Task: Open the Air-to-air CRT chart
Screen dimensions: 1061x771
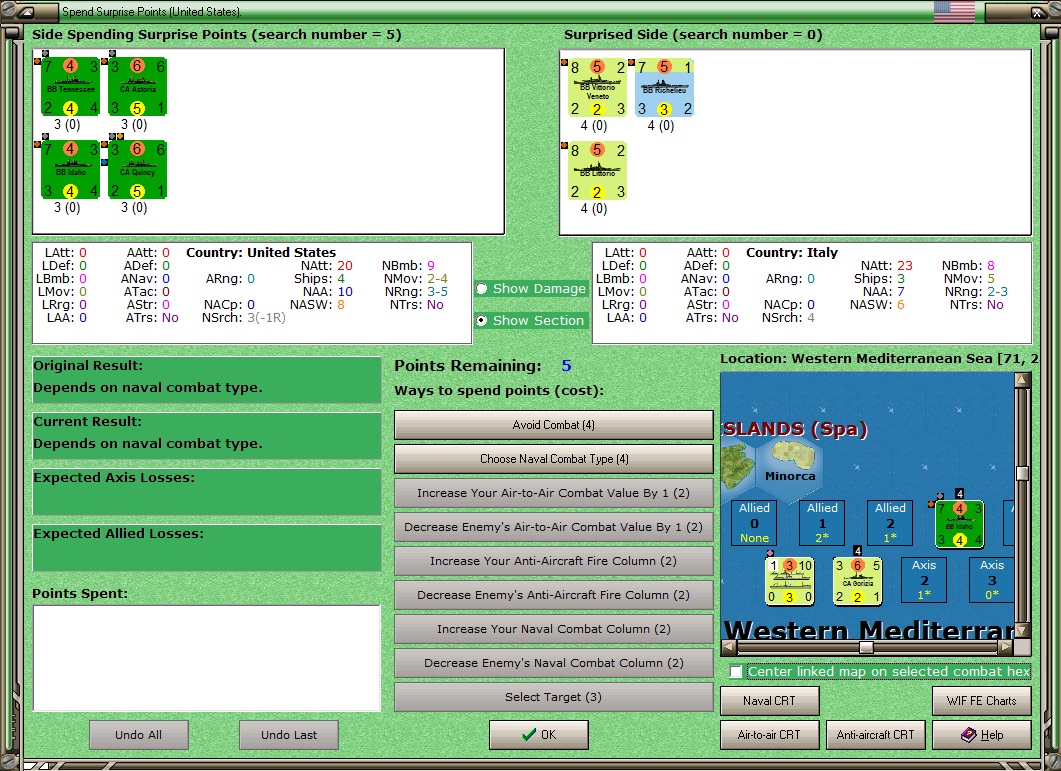Action: (x=769, y=735)
